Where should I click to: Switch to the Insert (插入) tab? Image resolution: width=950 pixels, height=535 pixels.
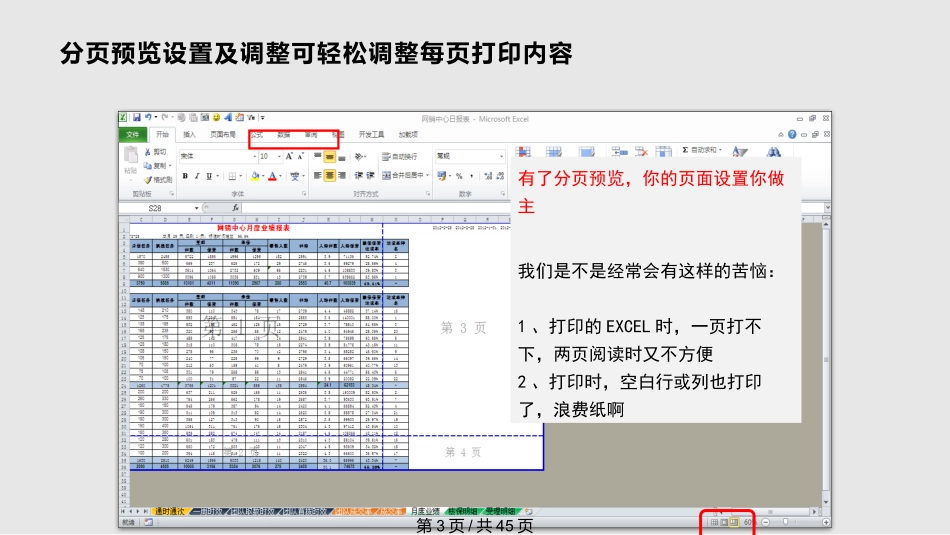[x=190, y=135]
